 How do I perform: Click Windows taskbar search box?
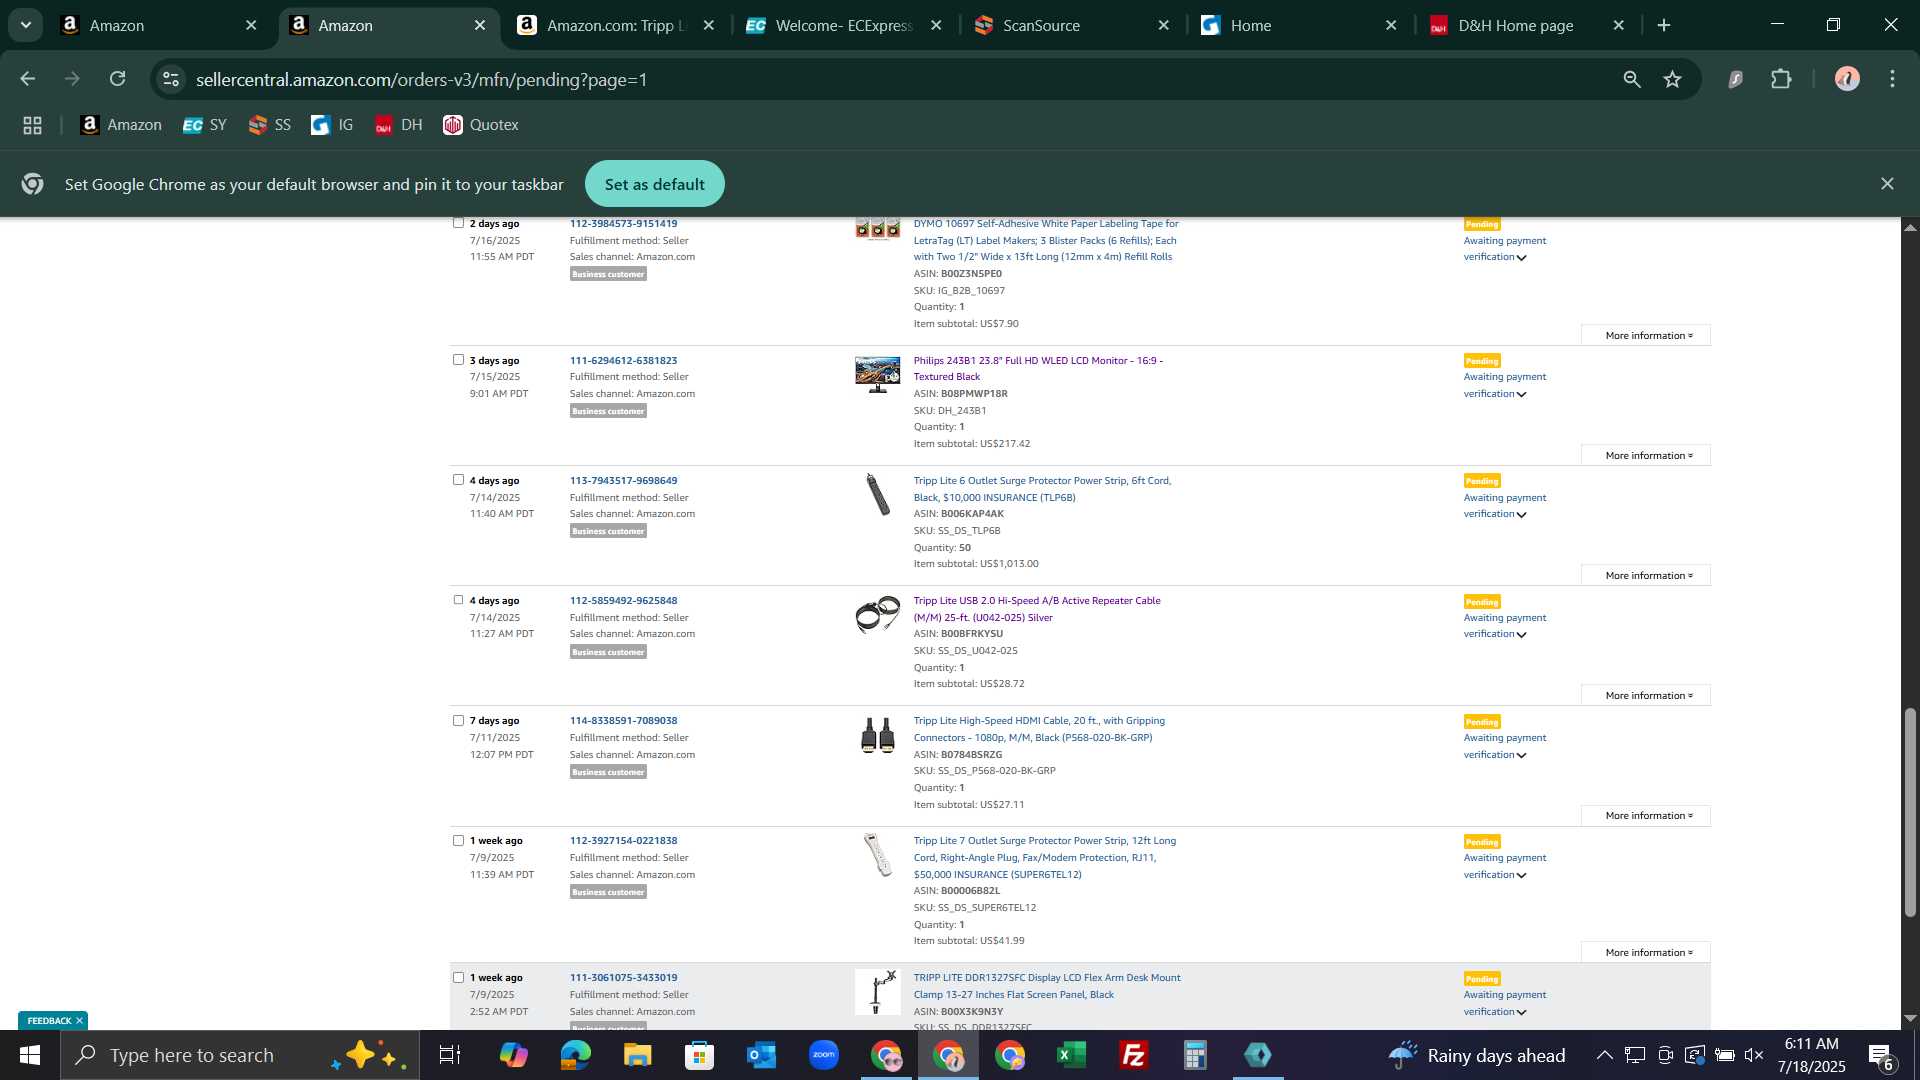[x=240, y=1055]
